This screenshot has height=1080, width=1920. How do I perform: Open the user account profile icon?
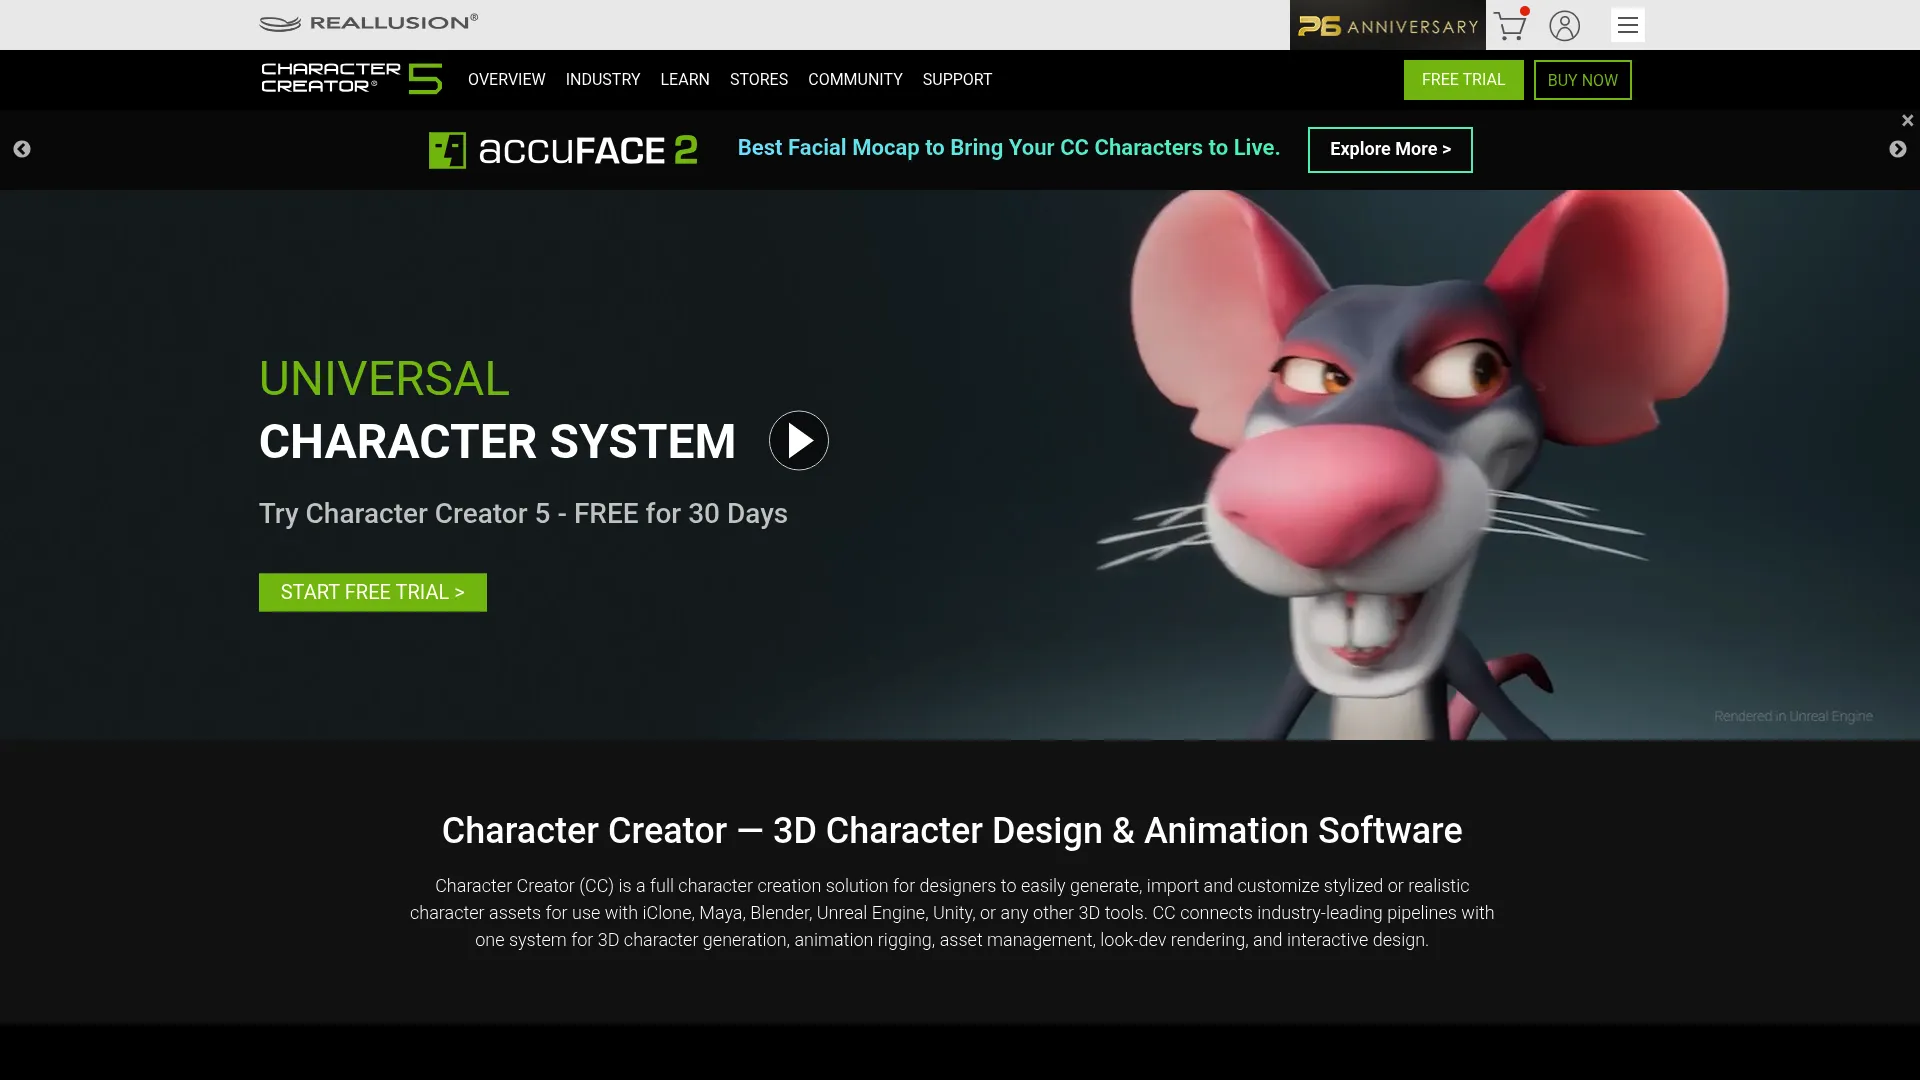coord(1565,25)
